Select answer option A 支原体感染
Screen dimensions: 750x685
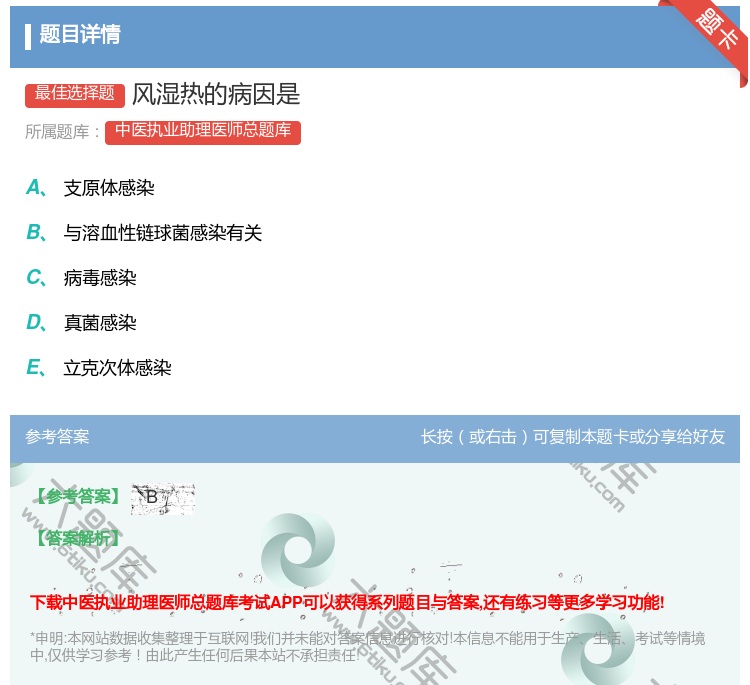(90, 188)
